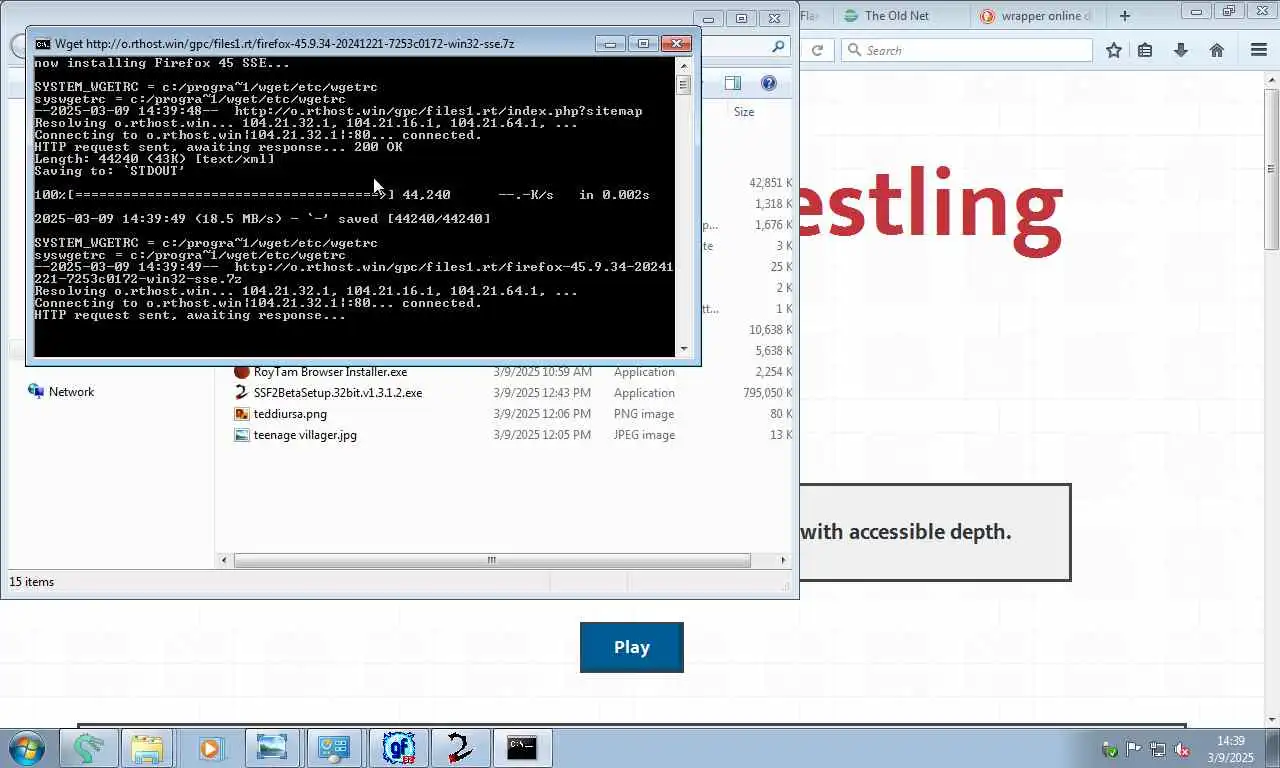This screenshot has height=768, width=1280.
Task: Open the browser hamburger menu
Action: (x=1259, y=50)
